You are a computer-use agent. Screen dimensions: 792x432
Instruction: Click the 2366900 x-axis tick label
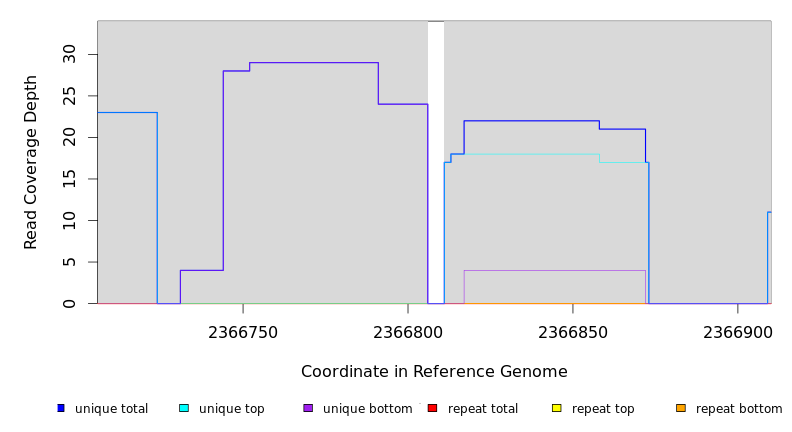(737, 333)
